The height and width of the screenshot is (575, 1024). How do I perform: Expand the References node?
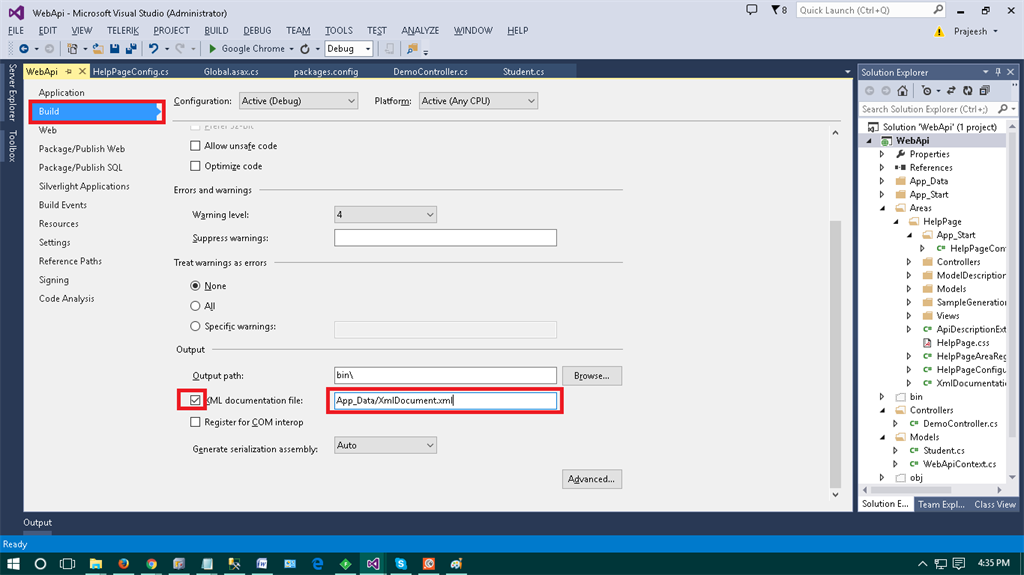tap(882, 167)
